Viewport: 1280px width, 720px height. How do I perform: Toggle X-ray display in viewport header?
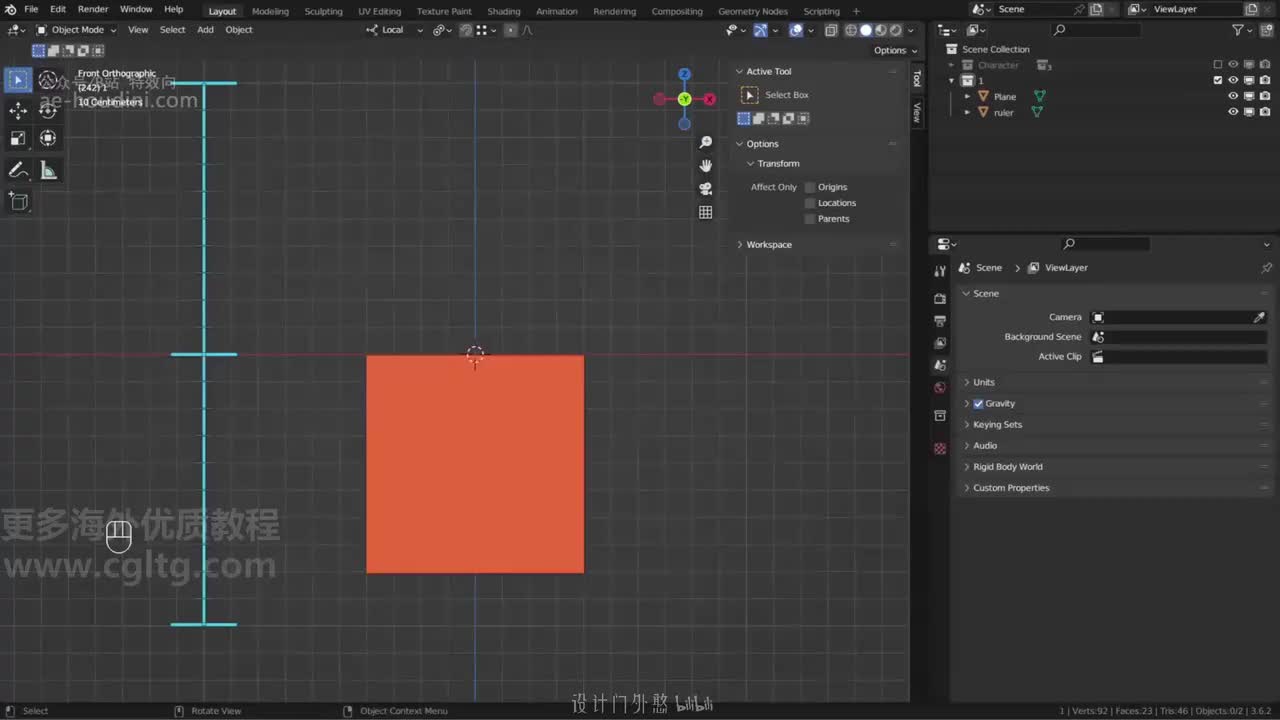831,30
